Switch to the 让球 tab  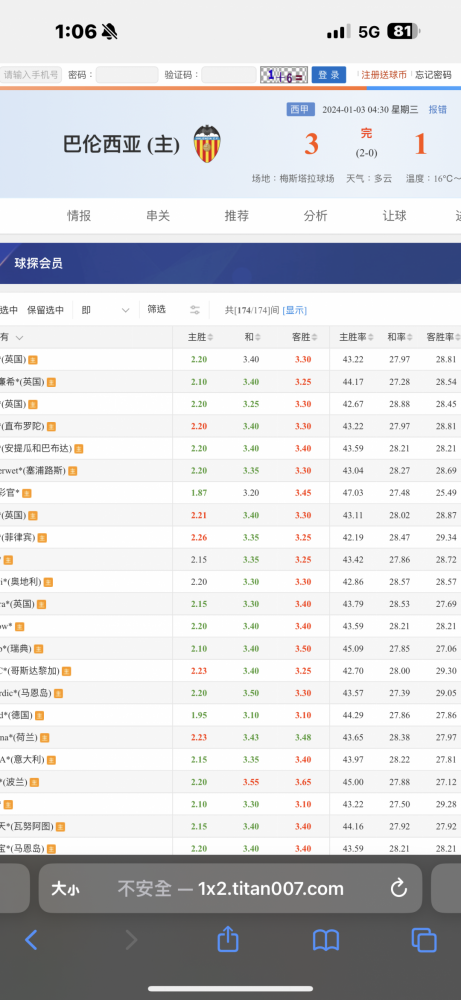394,216
